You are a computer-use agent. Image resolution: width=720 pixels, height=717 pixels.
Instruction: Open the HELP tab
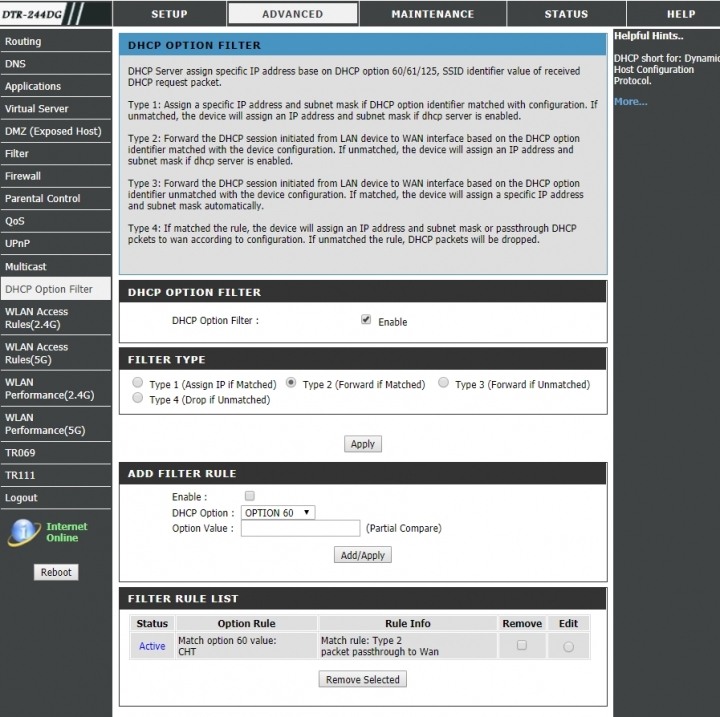click(x=673, y=14)
